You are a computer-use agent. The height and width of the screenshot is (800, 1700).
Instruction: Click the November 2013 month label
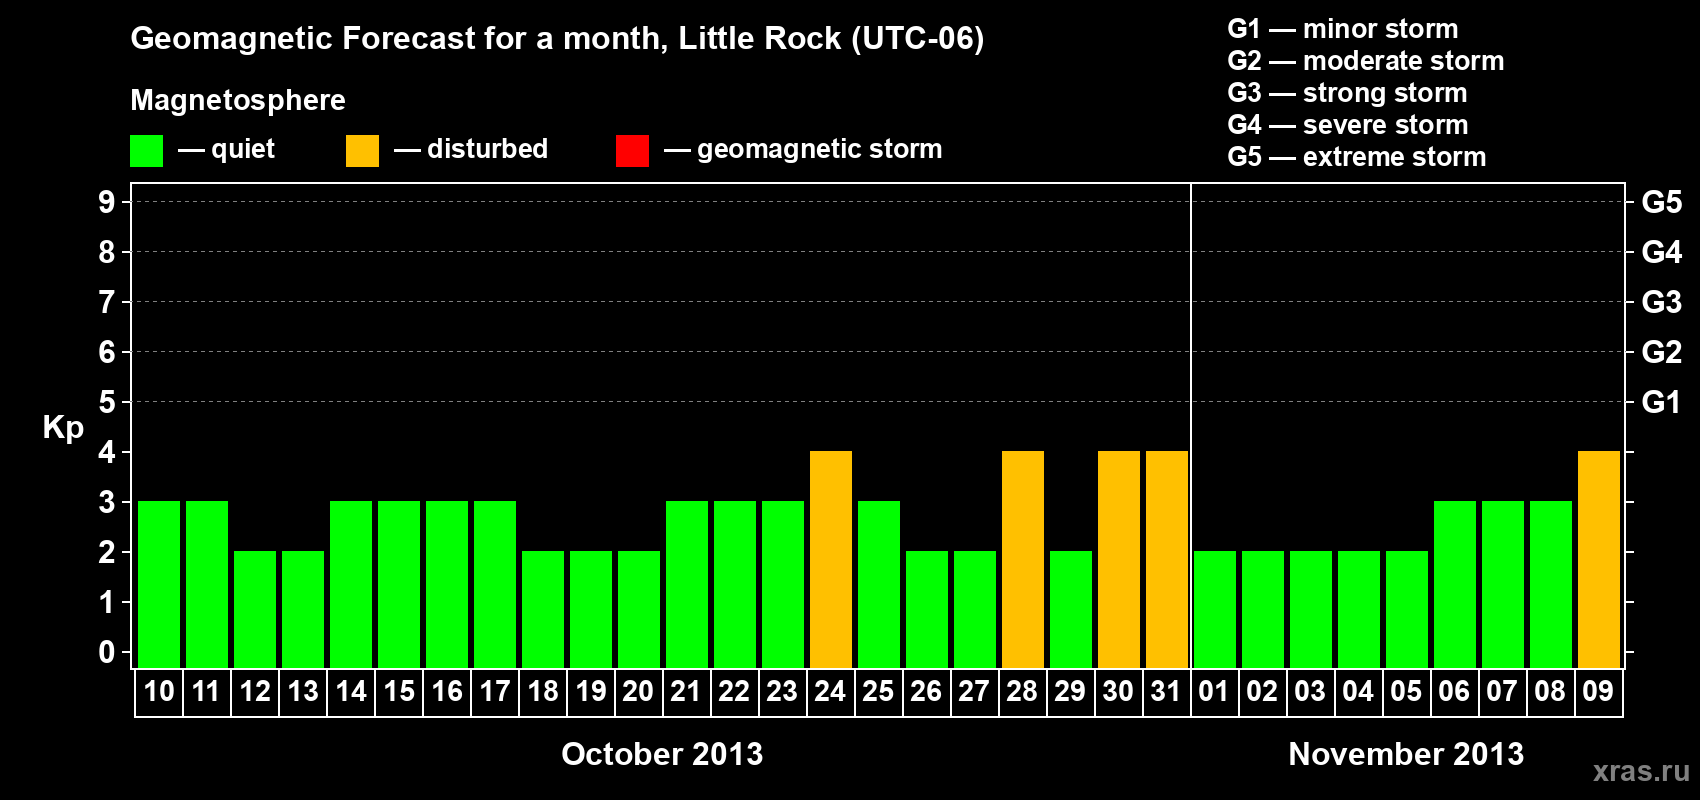pos(1406,754)
